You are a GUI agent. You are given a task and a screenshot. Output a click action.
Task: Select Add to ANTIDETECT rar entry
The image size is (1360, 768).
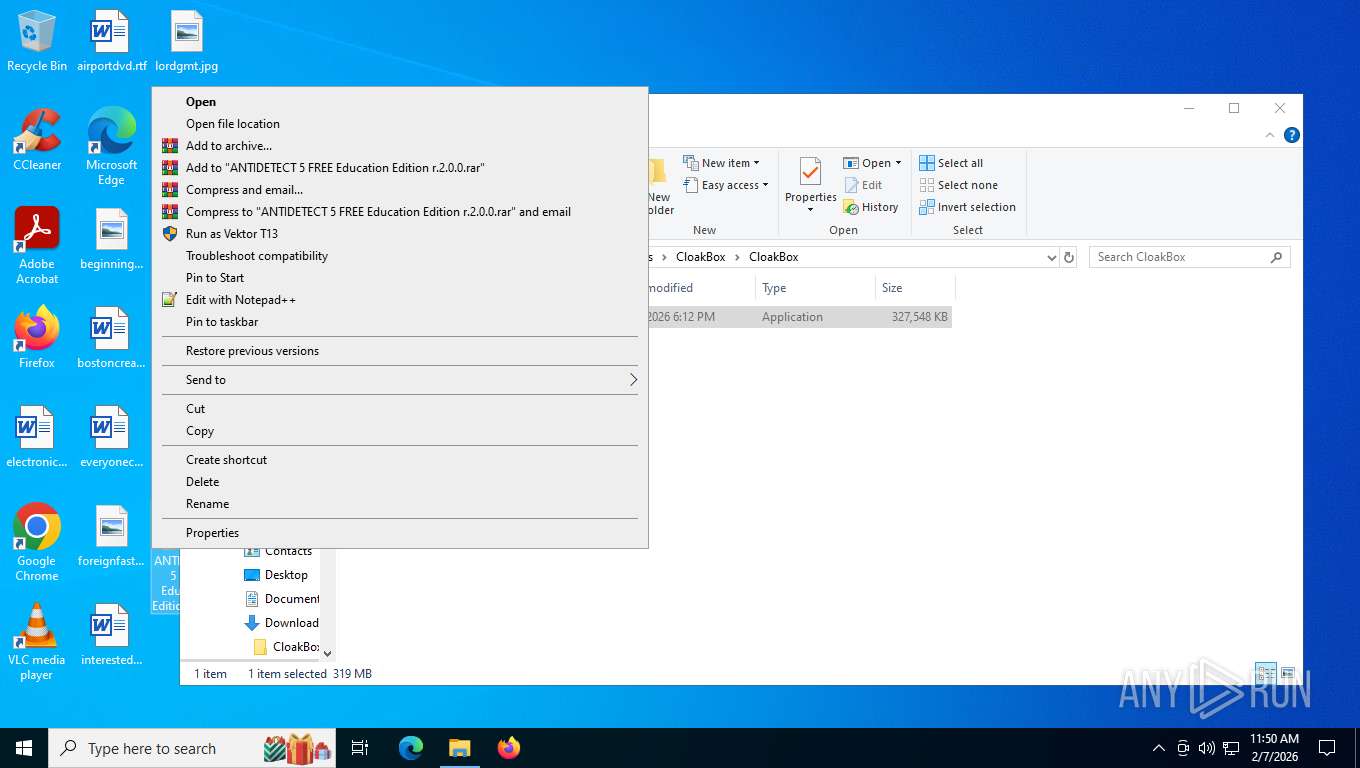point(400,168)
